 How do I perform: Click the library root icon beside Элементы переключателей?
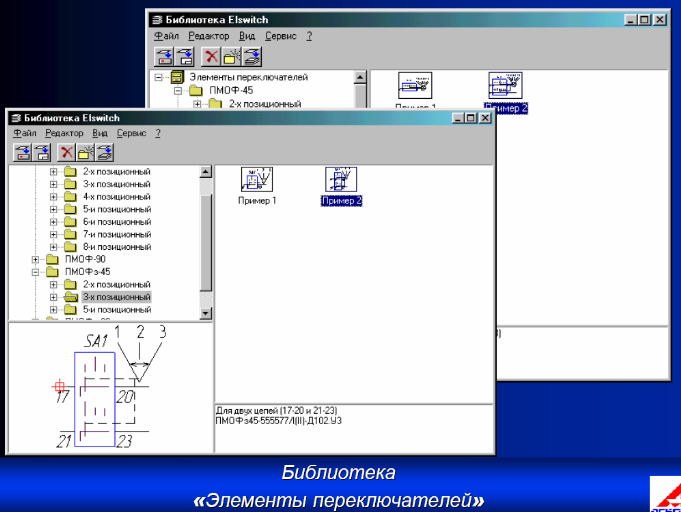(x=177, y=77)
